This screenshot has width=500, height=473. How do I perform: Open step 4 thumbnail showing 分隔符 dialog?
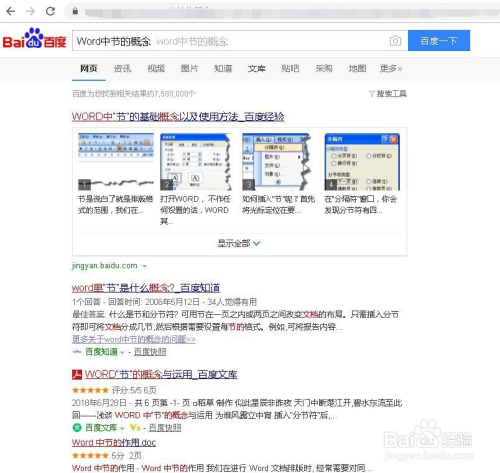click(x=362, y=162)
